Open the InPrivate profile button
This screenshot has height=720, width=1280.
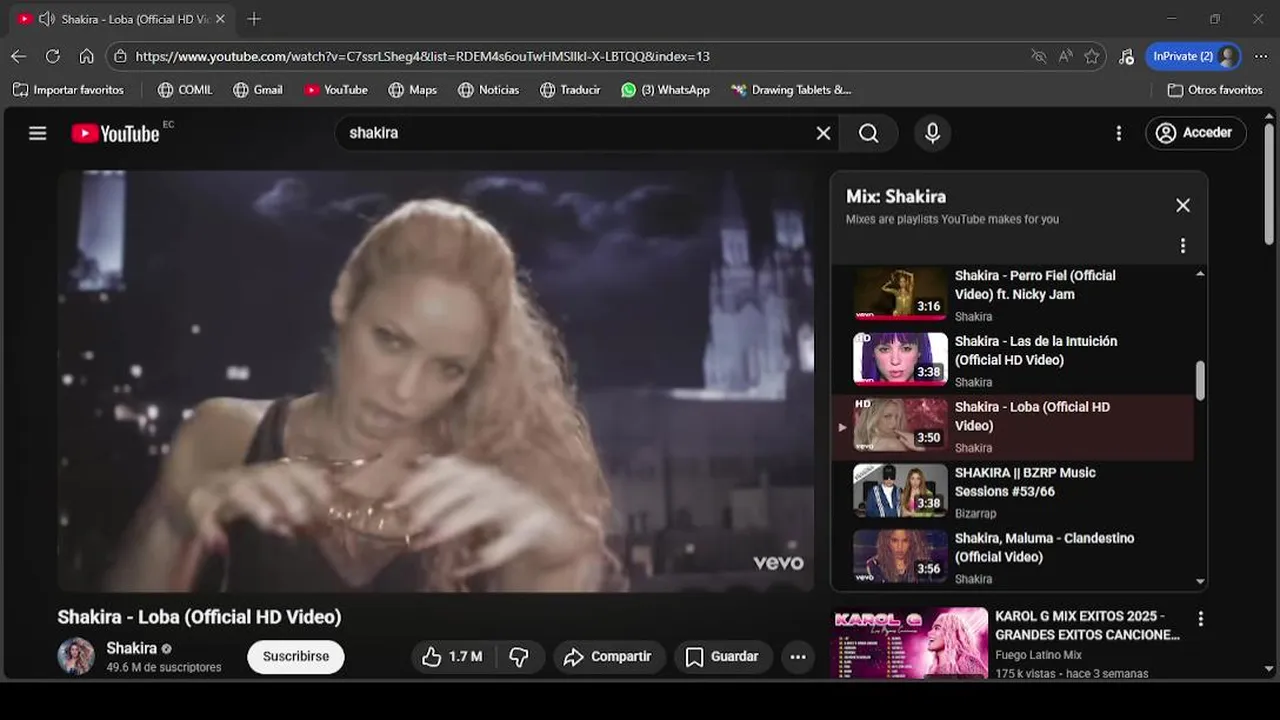coord(1193,56)
